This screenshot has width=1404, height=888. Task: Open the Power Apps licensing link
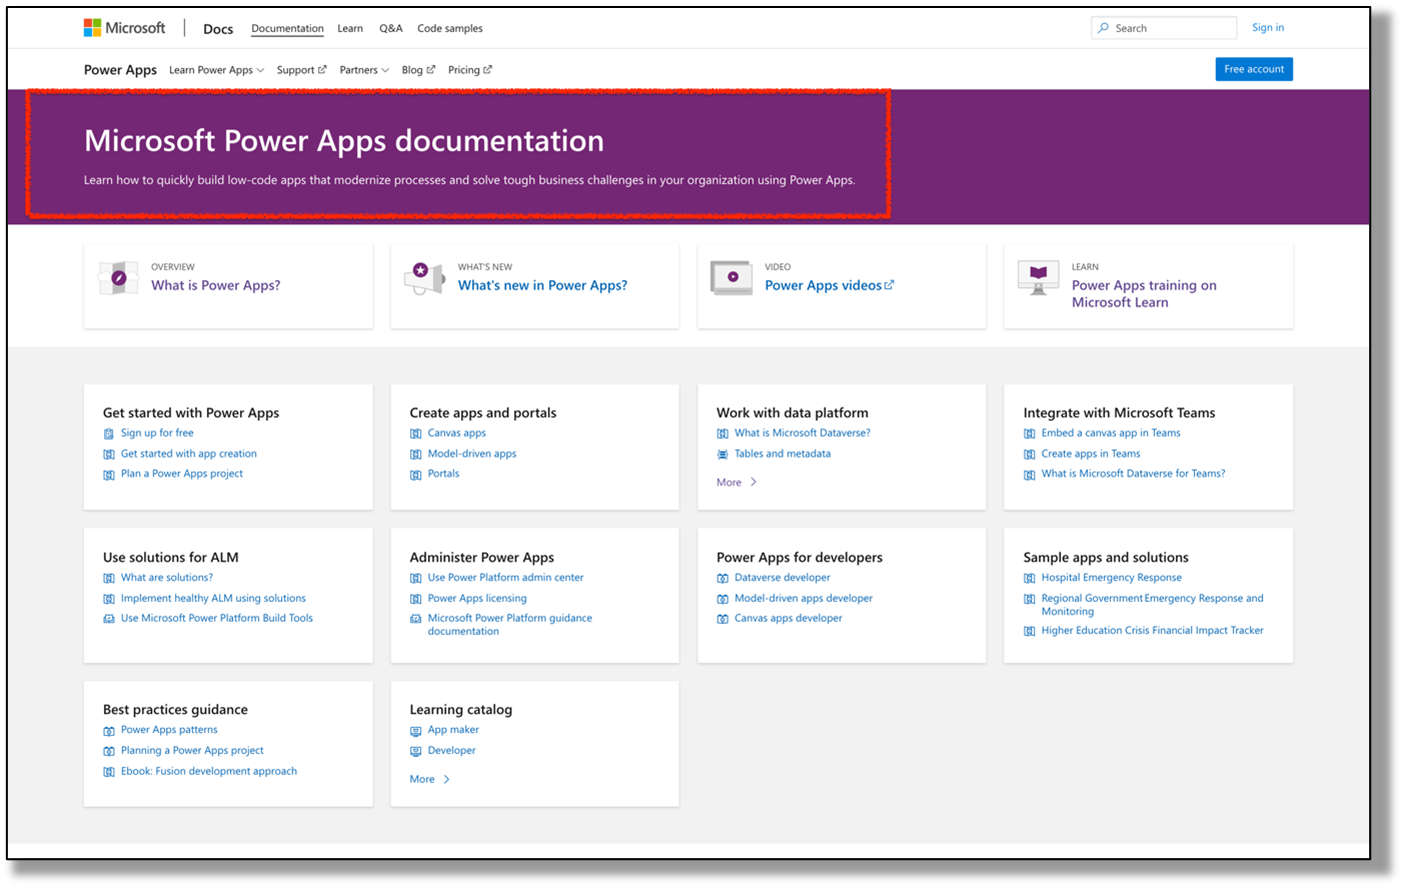[477, 598]
